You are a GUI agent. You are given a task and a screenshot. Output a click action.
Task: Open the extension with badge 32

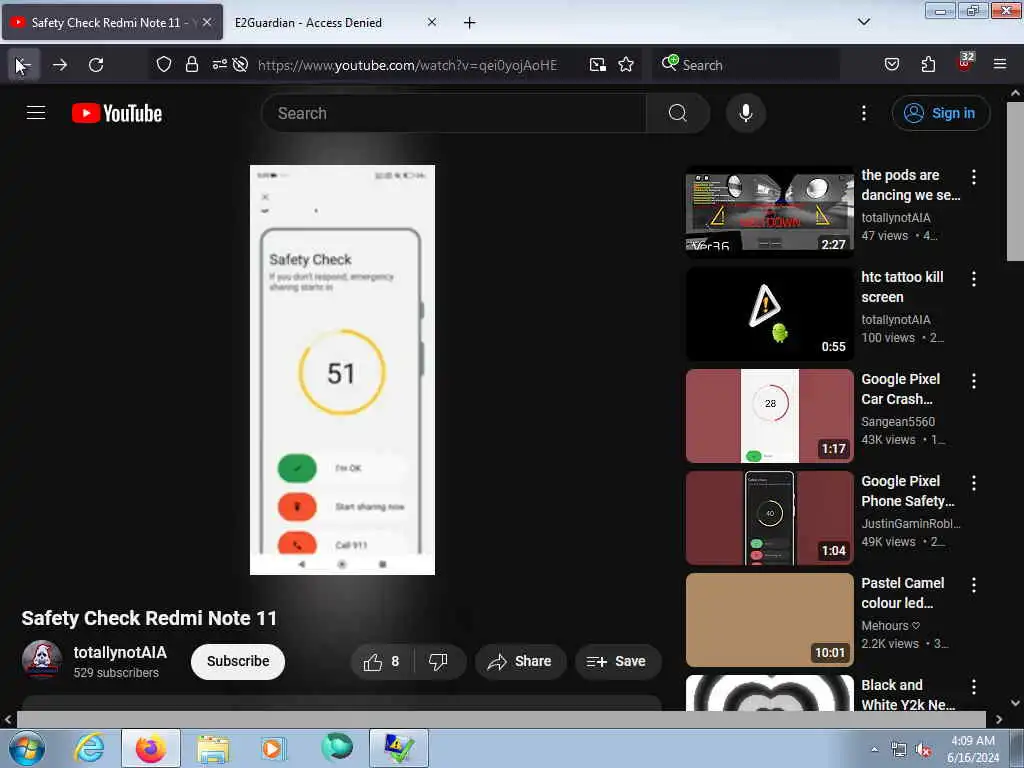click(966, 63)
